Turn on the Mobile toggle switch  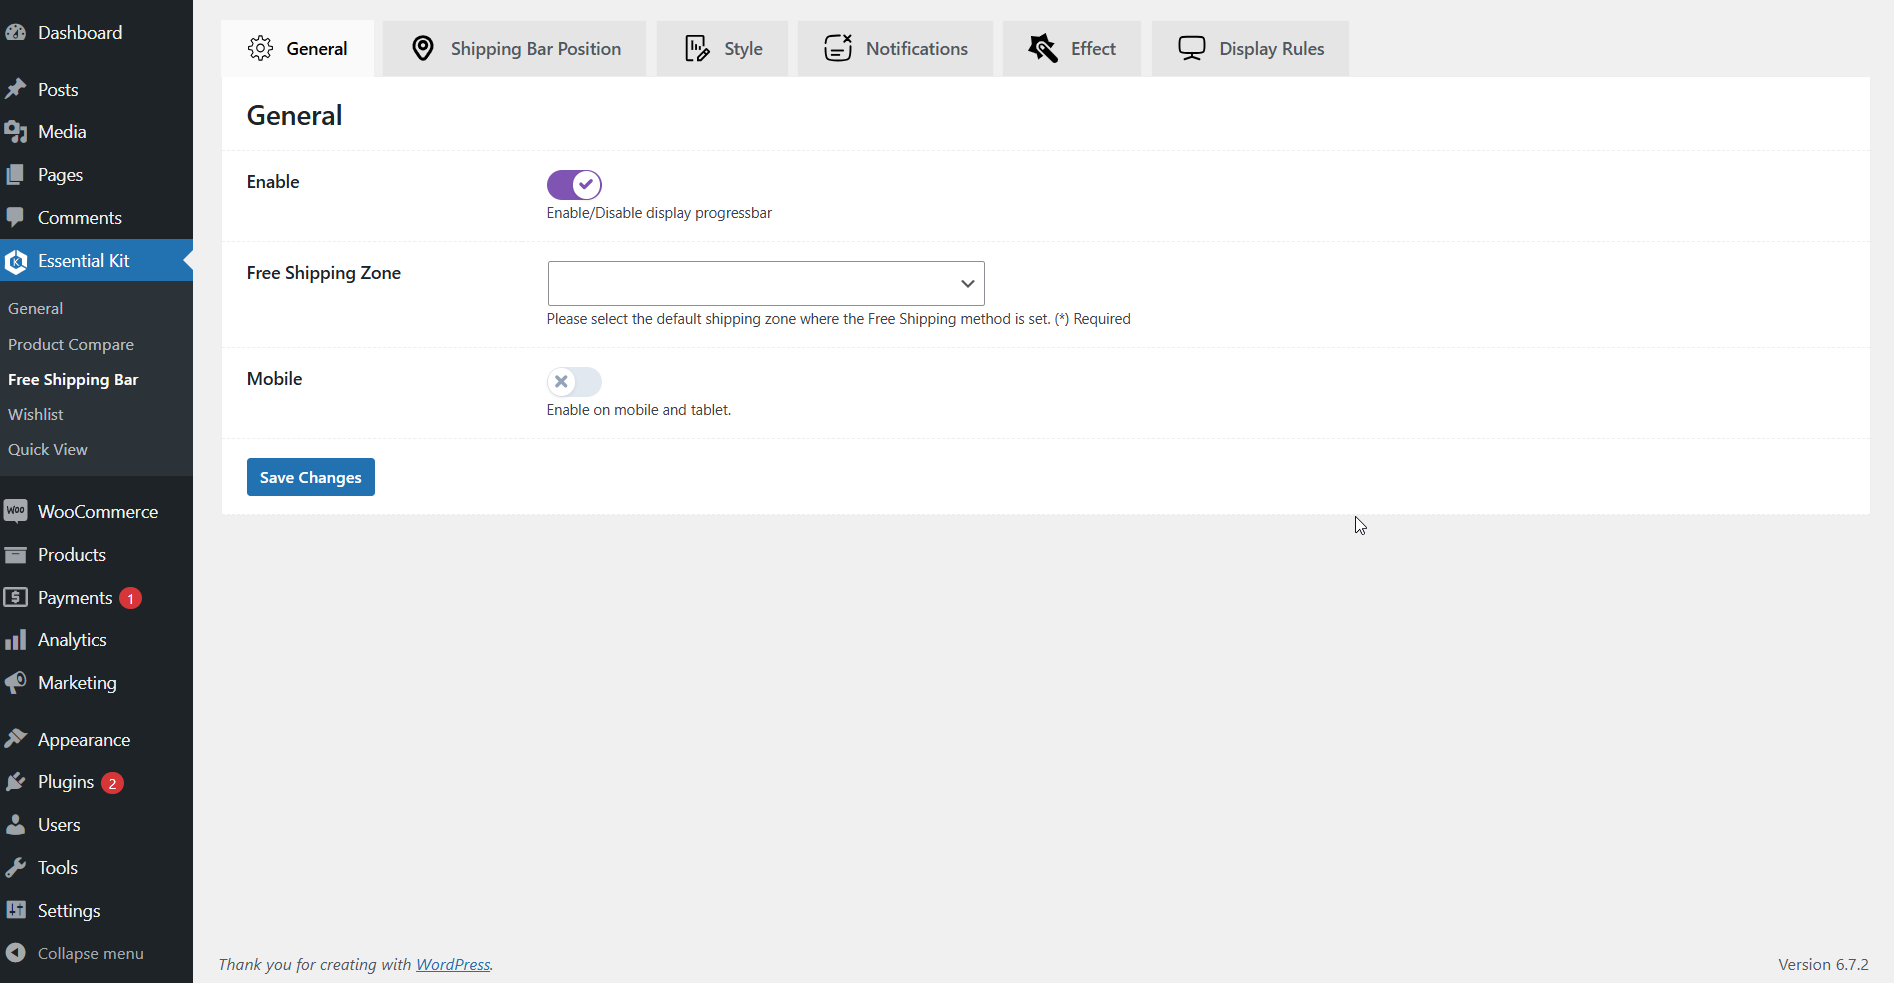574,381
